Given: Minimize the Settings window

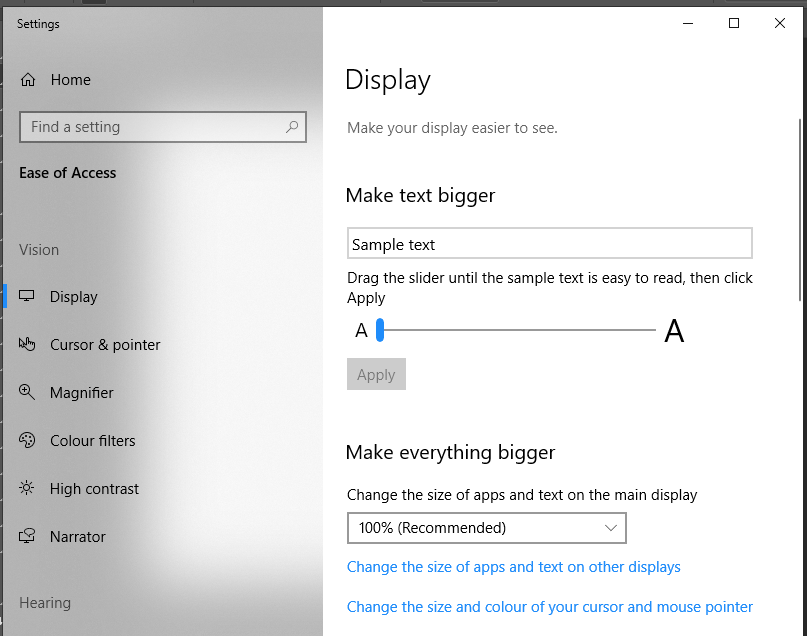Looking at the screenshot, I should tap(688, 23).
